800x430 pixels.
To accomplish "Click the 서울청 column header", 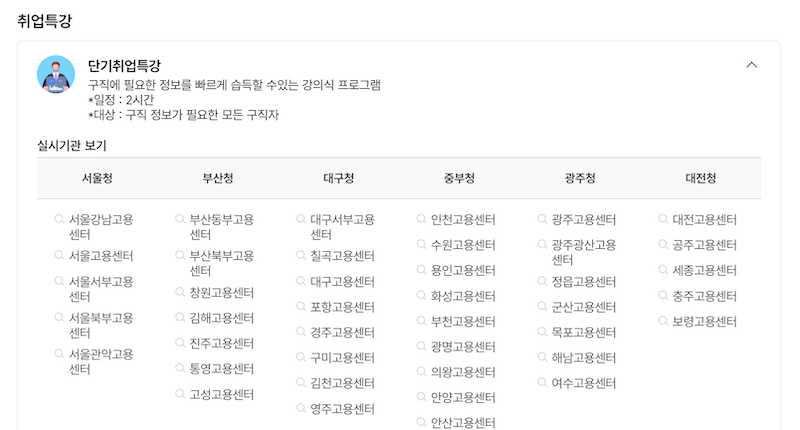I will click(x=97, y=179).
